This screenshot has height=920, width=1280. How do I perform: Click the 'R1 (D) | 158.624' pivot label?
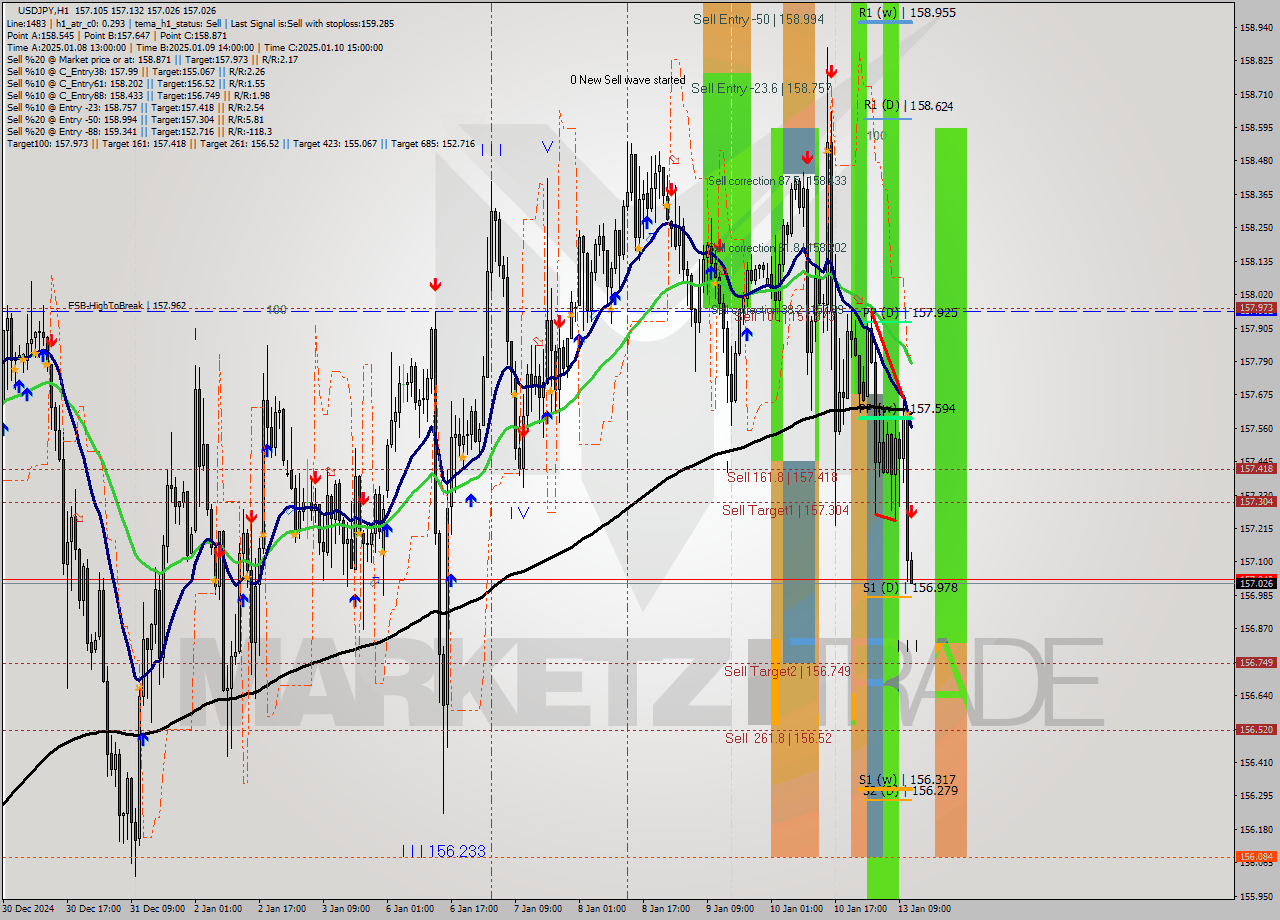pos(908,105)
